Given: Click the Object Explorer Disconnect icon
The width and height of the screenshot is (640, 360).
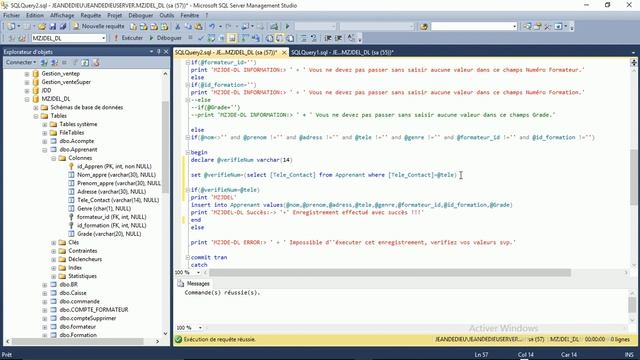Looking at the screenshot, I should [54, 62].
